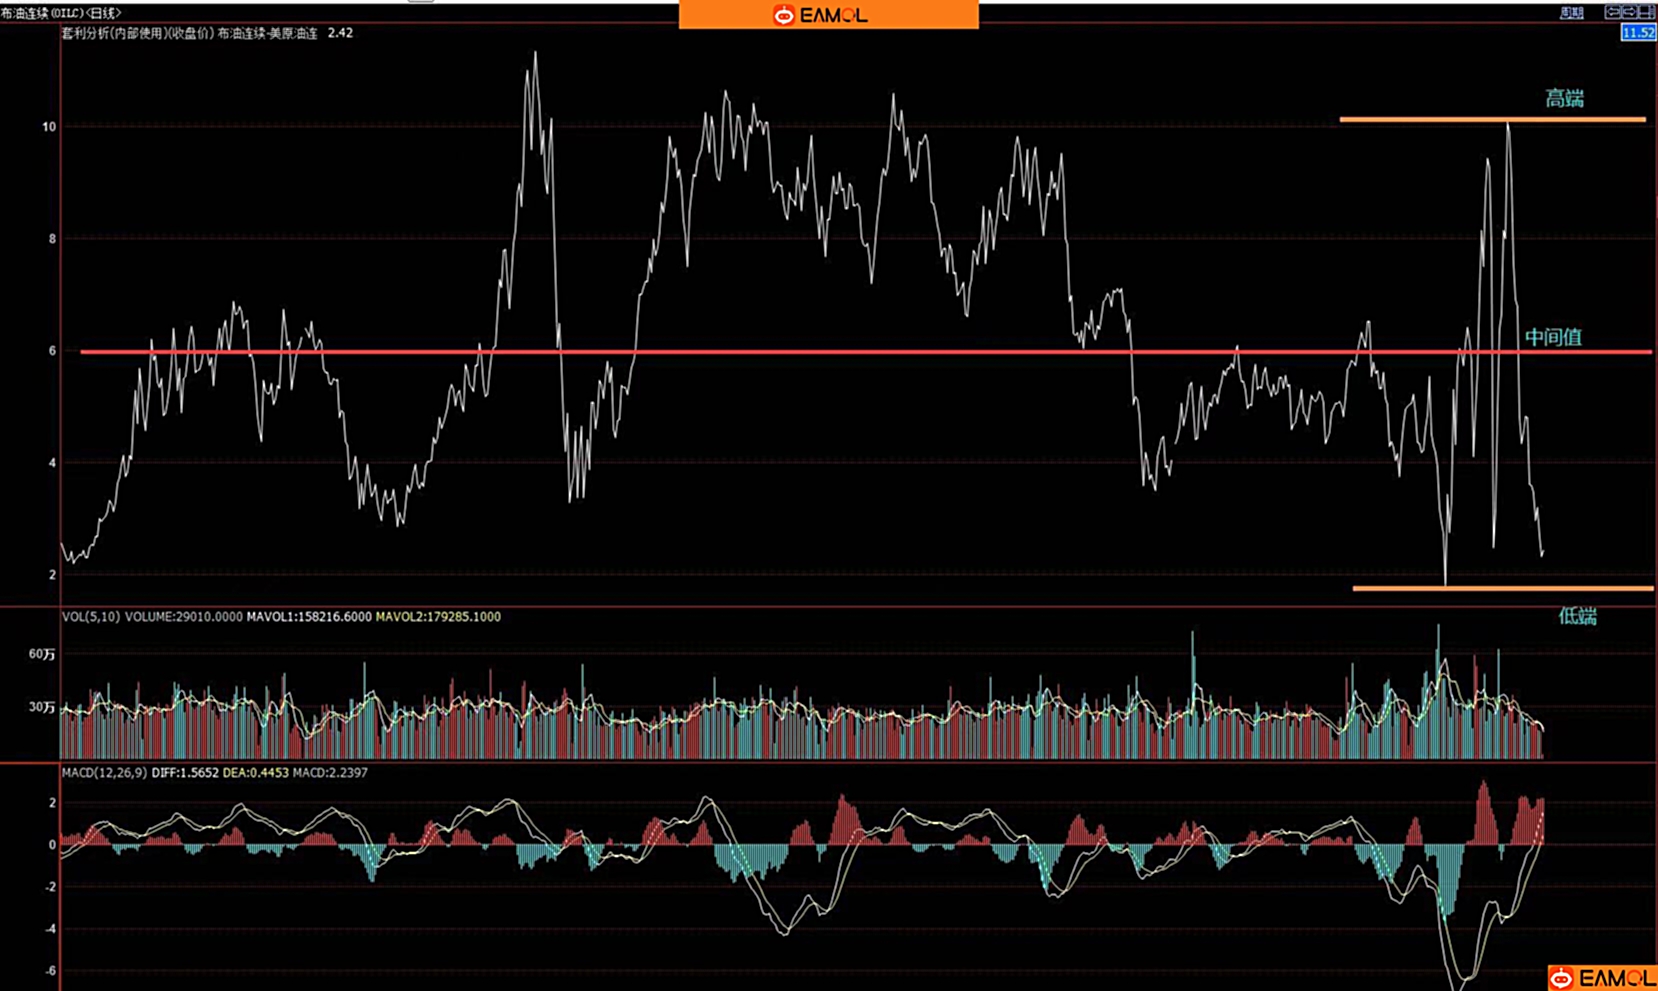Viewport: 1658px width, 991px height.
Task: Click the MAVOL1 moving average value label
Action: tap(308, 617)
